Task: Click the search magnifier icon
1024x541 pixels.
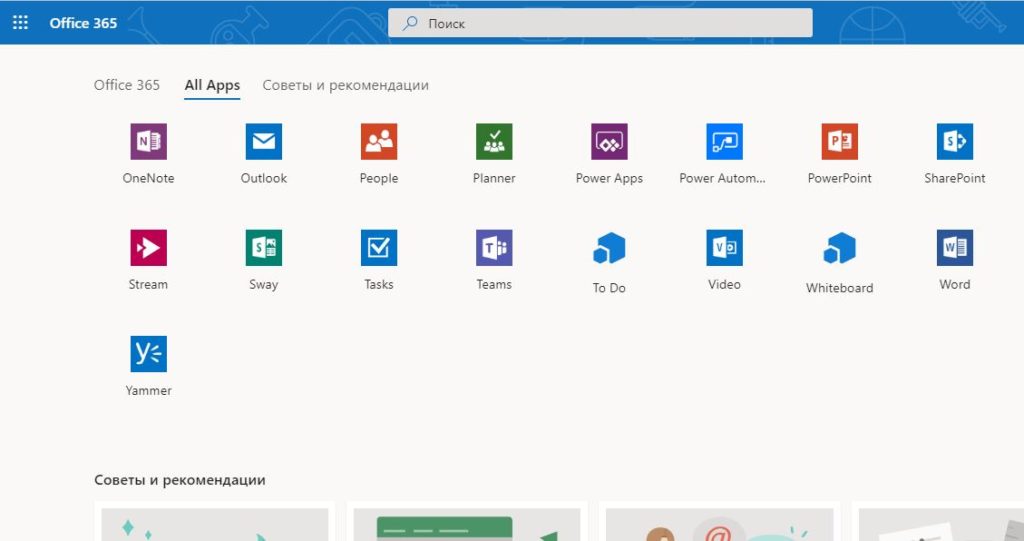Action: click(409, 24)
